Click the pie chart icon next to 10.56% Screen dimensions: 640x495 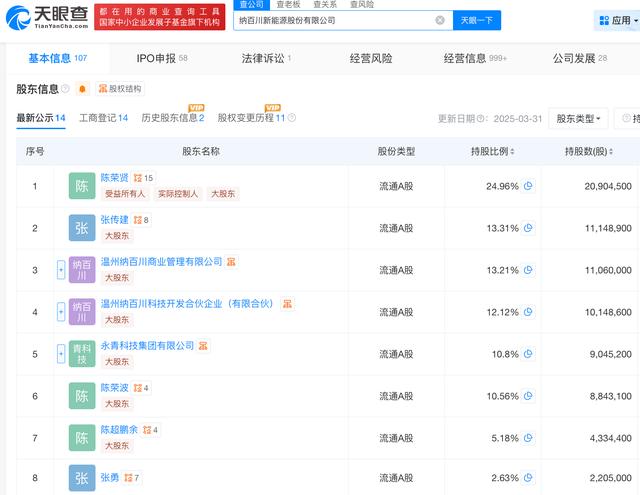pyautogui.click(x=528, y=396)
